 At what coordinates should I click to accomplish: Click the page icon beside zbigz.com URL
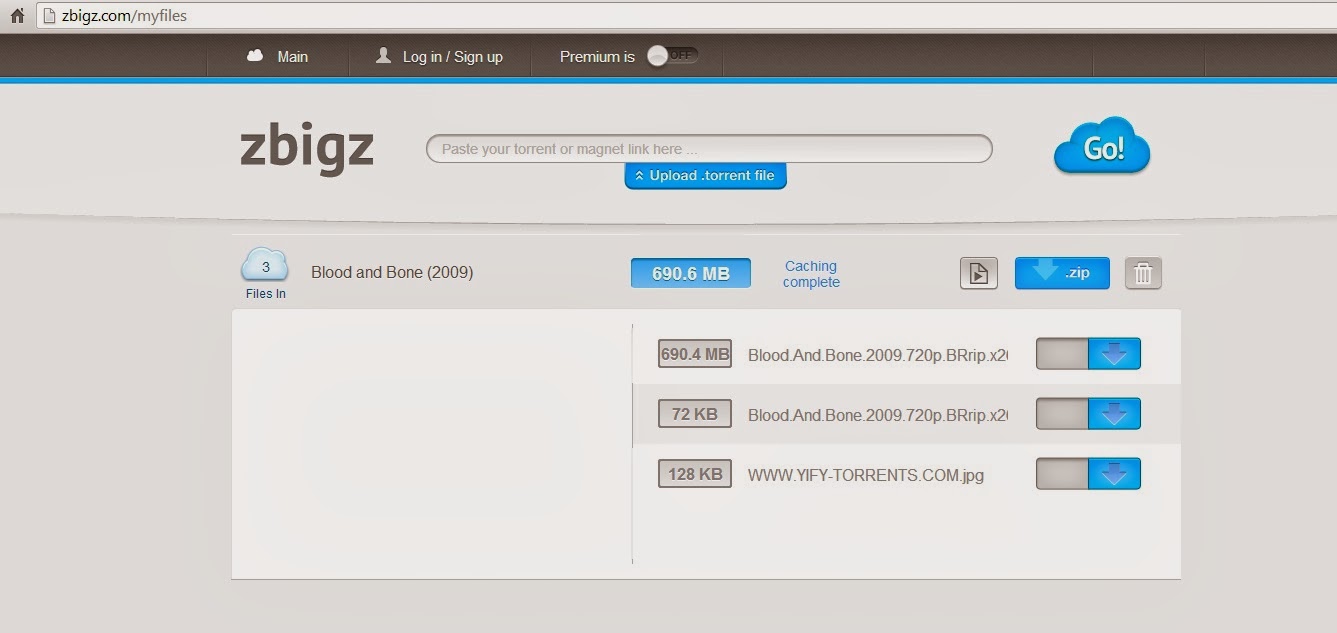coord(48,15)
